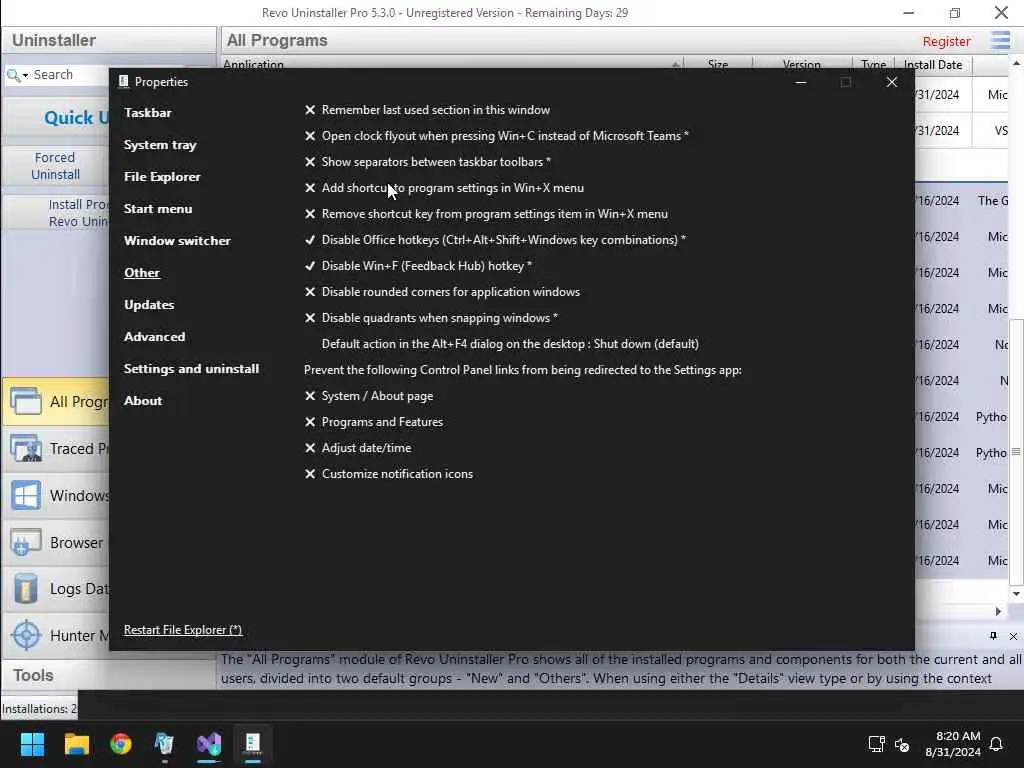Uncheck Disable Office hotkeys option
This screenshot has width=1024, height=768.
pyautogui.click(x=495, y=240)
